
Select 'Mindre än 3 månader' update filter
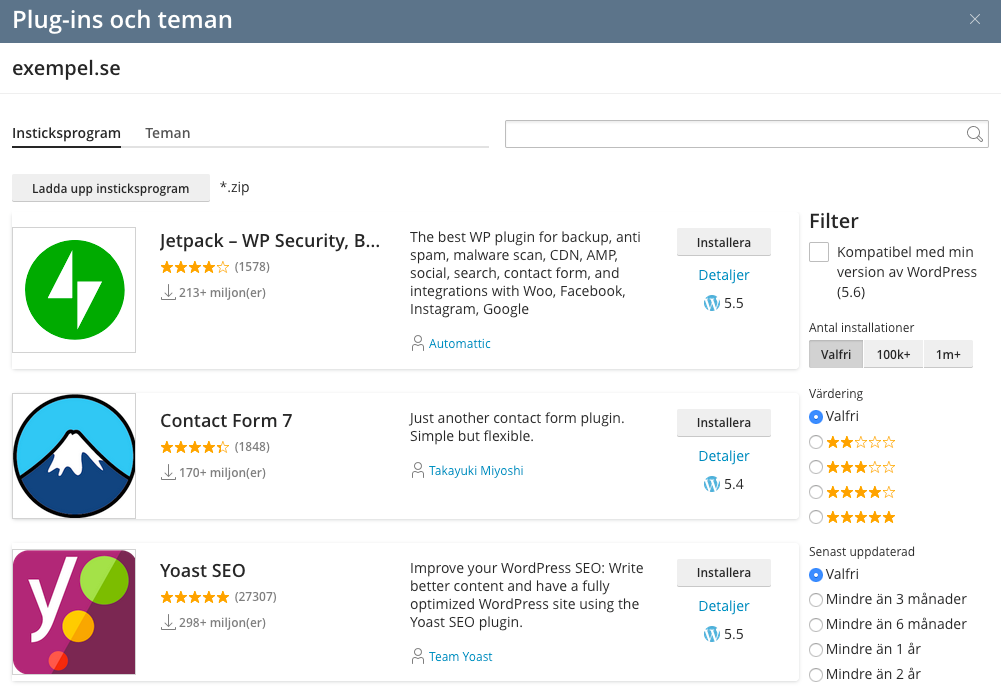[x=816, y=599]
